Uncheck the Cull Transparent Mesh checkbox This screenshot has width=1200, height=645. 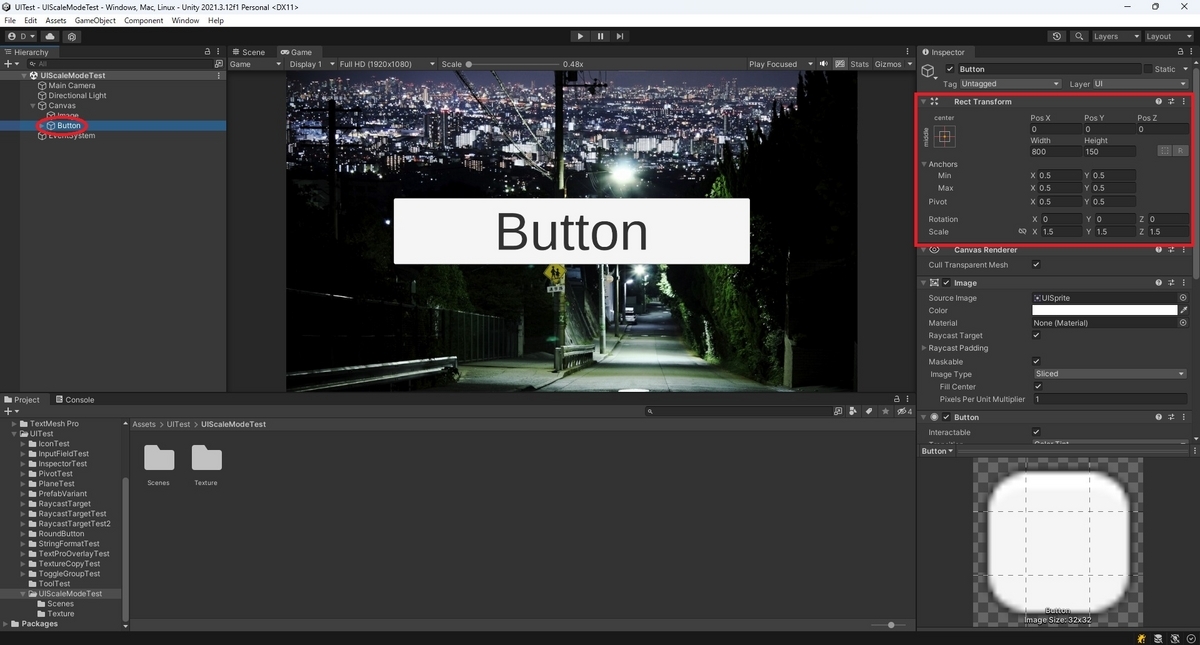[x=1036, y=265]
